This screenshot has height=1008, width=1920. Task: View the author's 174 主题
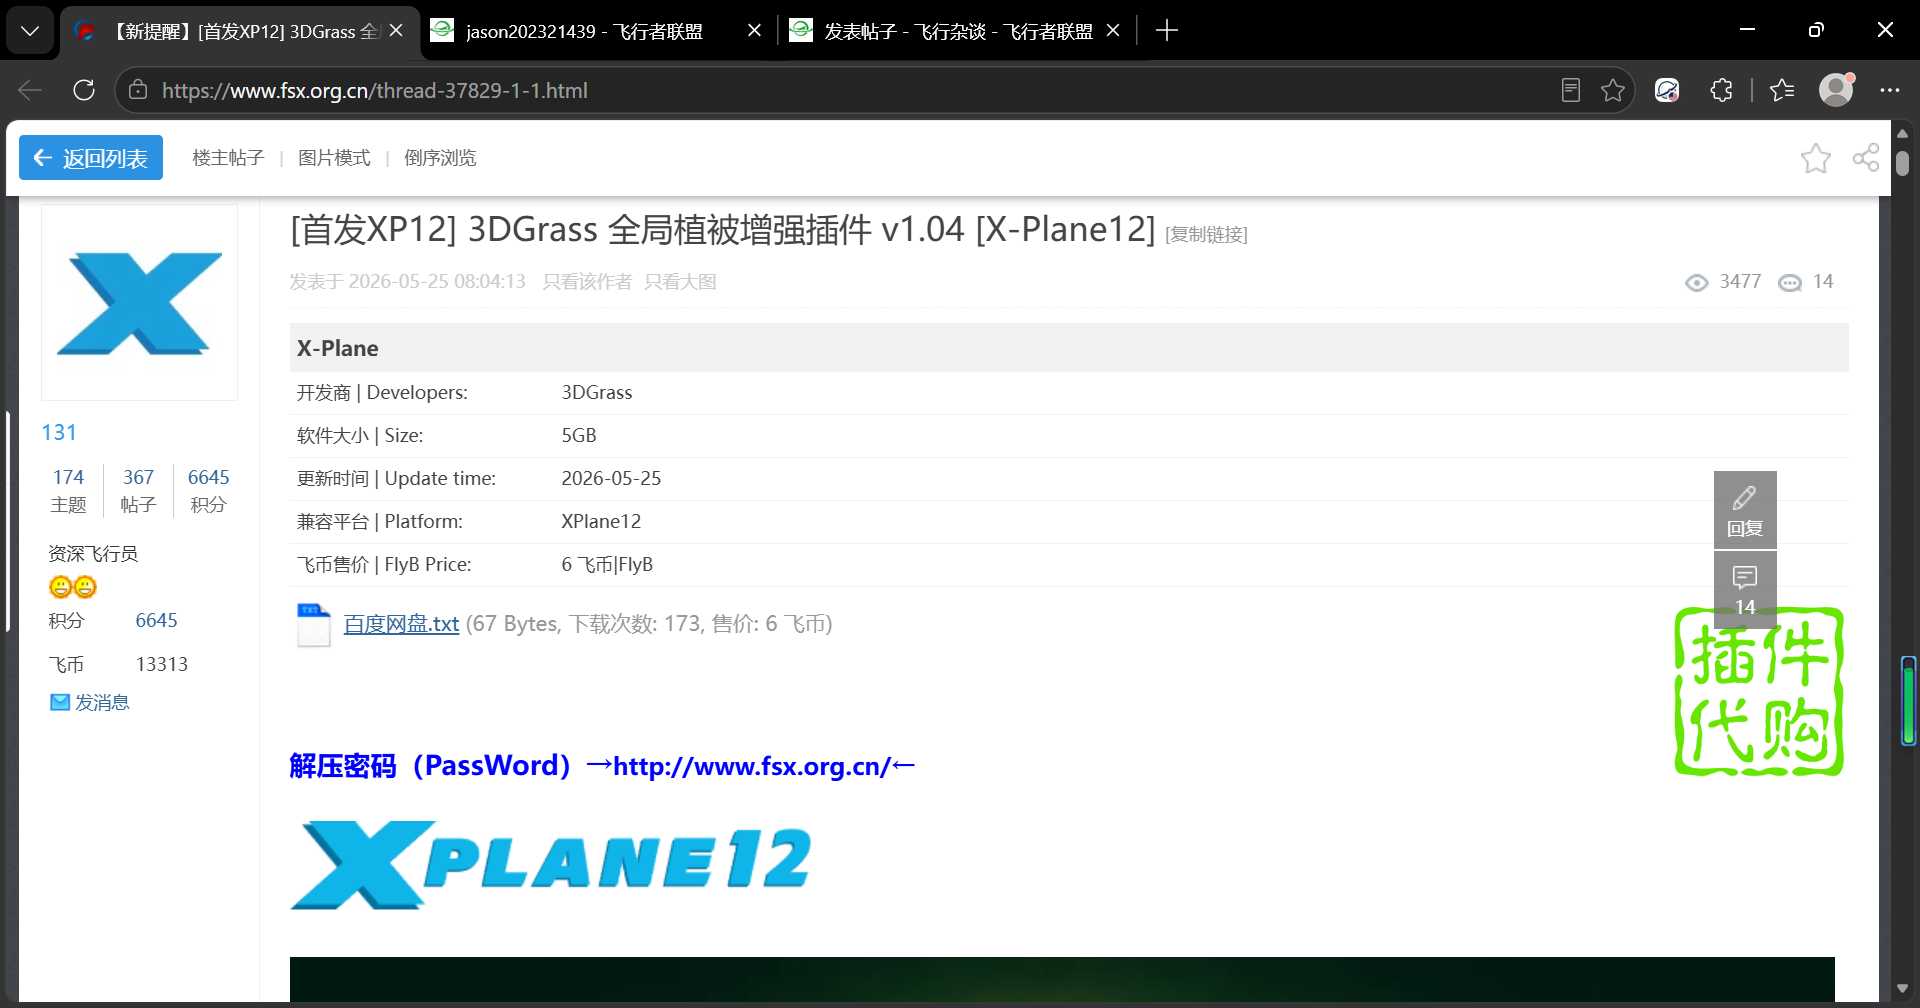pos(68,490)
